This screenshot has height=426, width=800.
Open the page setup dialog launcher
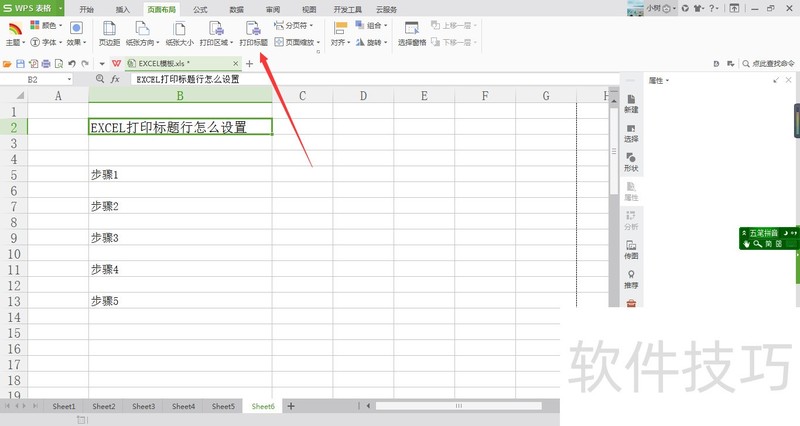(x=318, y=52)
